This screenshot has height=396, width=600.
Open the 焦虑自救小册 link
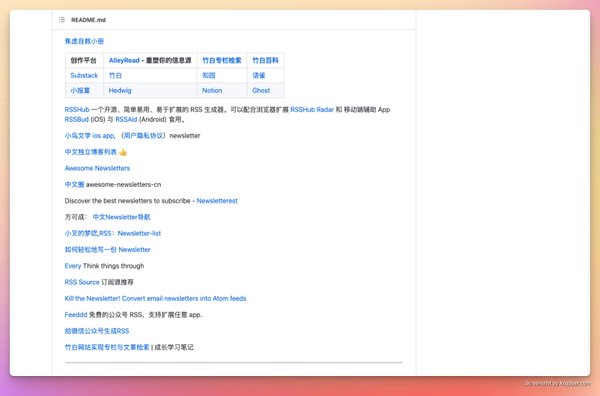pos(84,41)
